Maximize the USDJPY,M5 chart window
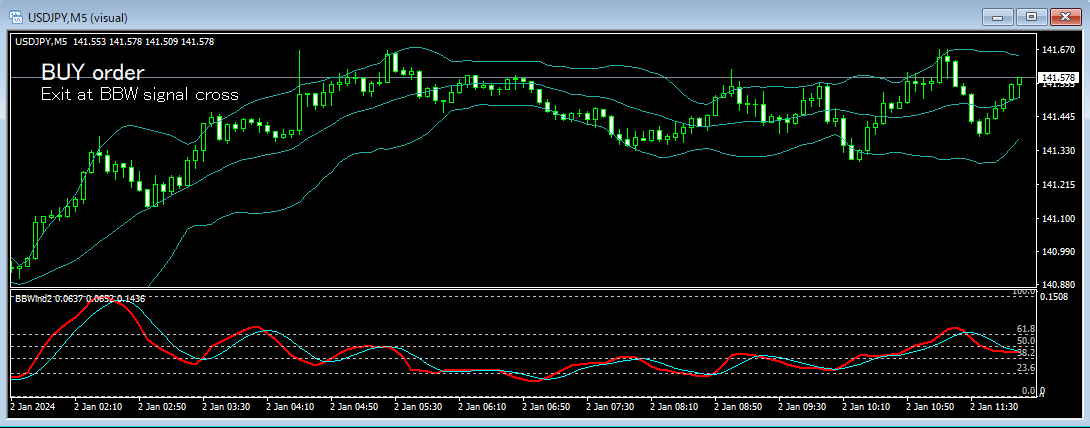The height and width of the screenshot is (428, 1090). (1031, 17)
